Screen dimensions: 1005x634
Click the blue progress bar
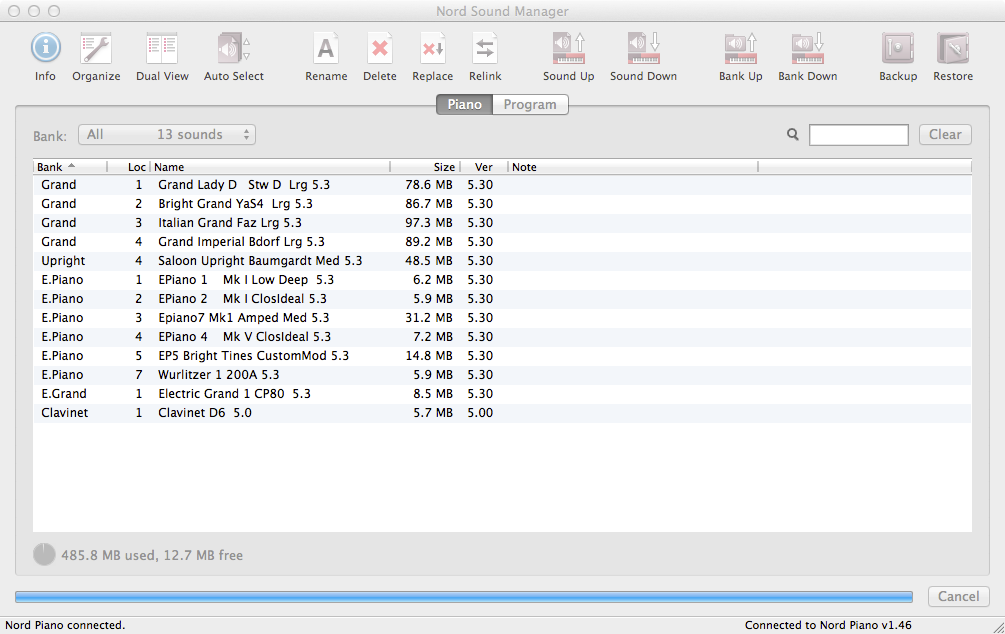[464, 597]
